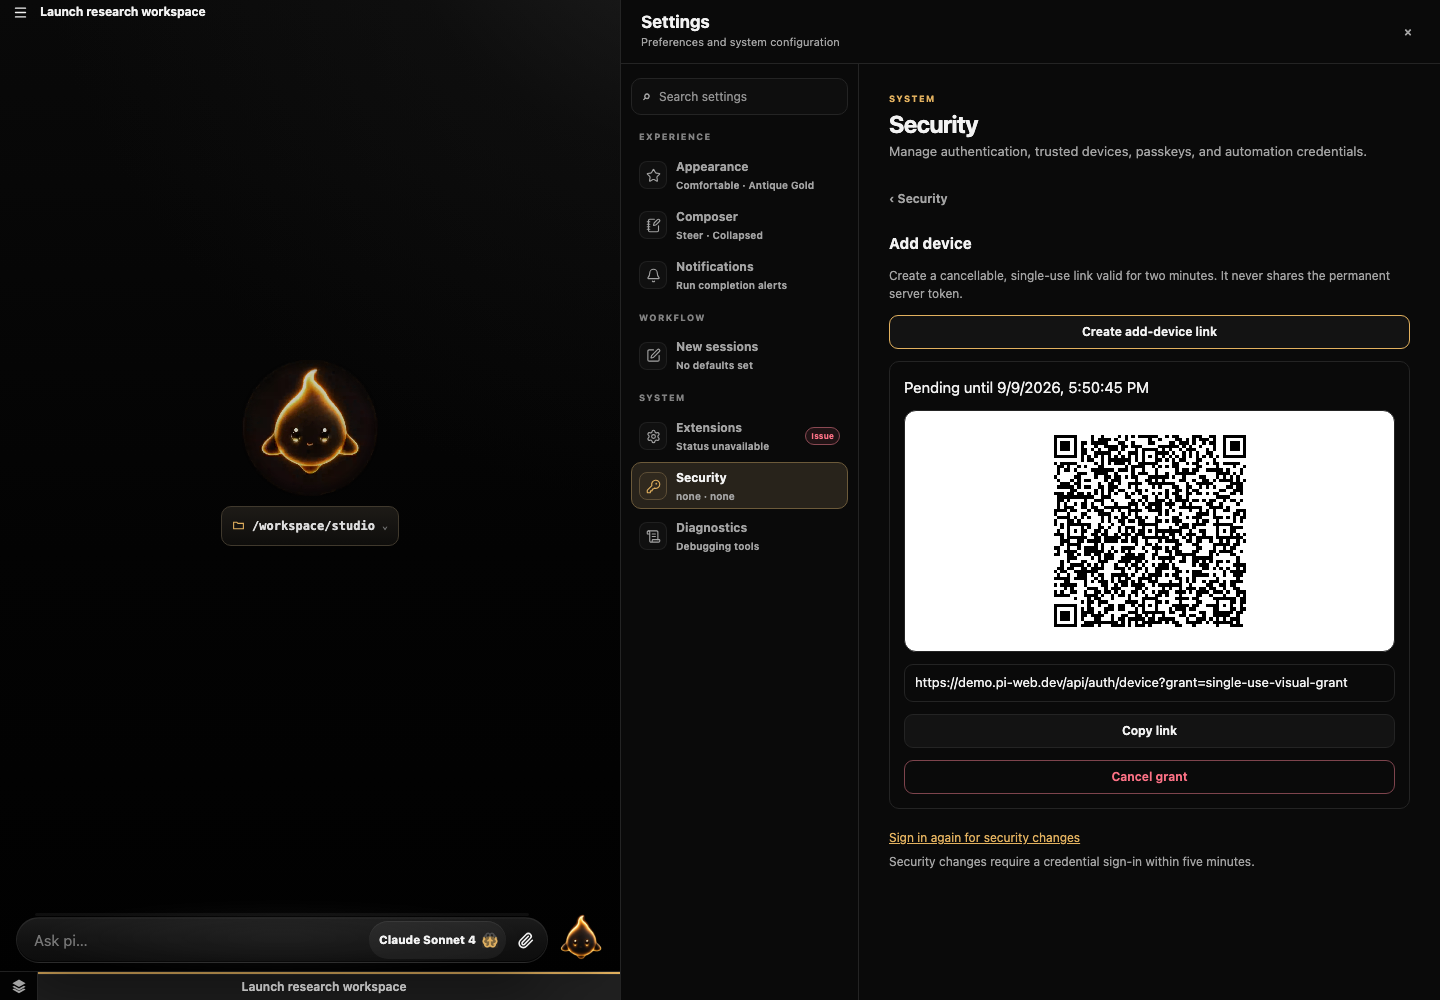The height and width of the screenshot is (1000, 1440).
Task: Click the Diagnostics tools icon
Action: click(653, 536)
